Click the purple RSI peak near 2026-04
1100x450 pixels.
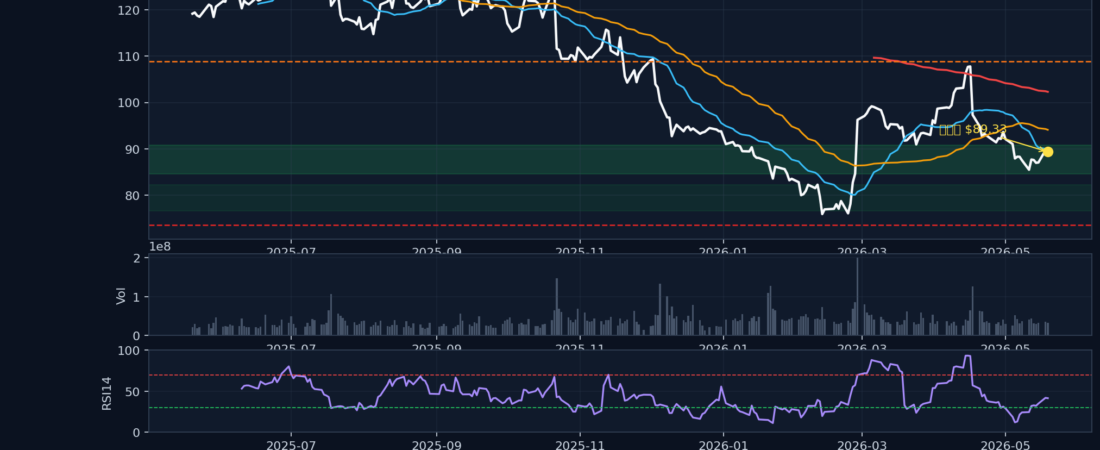point(967,357)
